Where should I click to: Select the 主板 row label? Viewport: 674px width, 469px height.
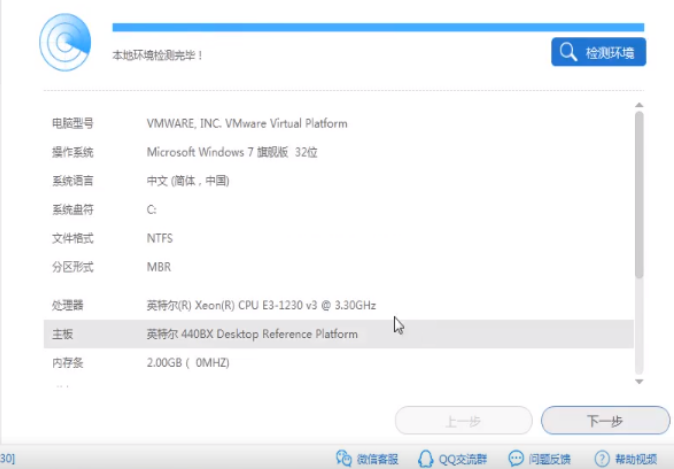coord(63,334)
